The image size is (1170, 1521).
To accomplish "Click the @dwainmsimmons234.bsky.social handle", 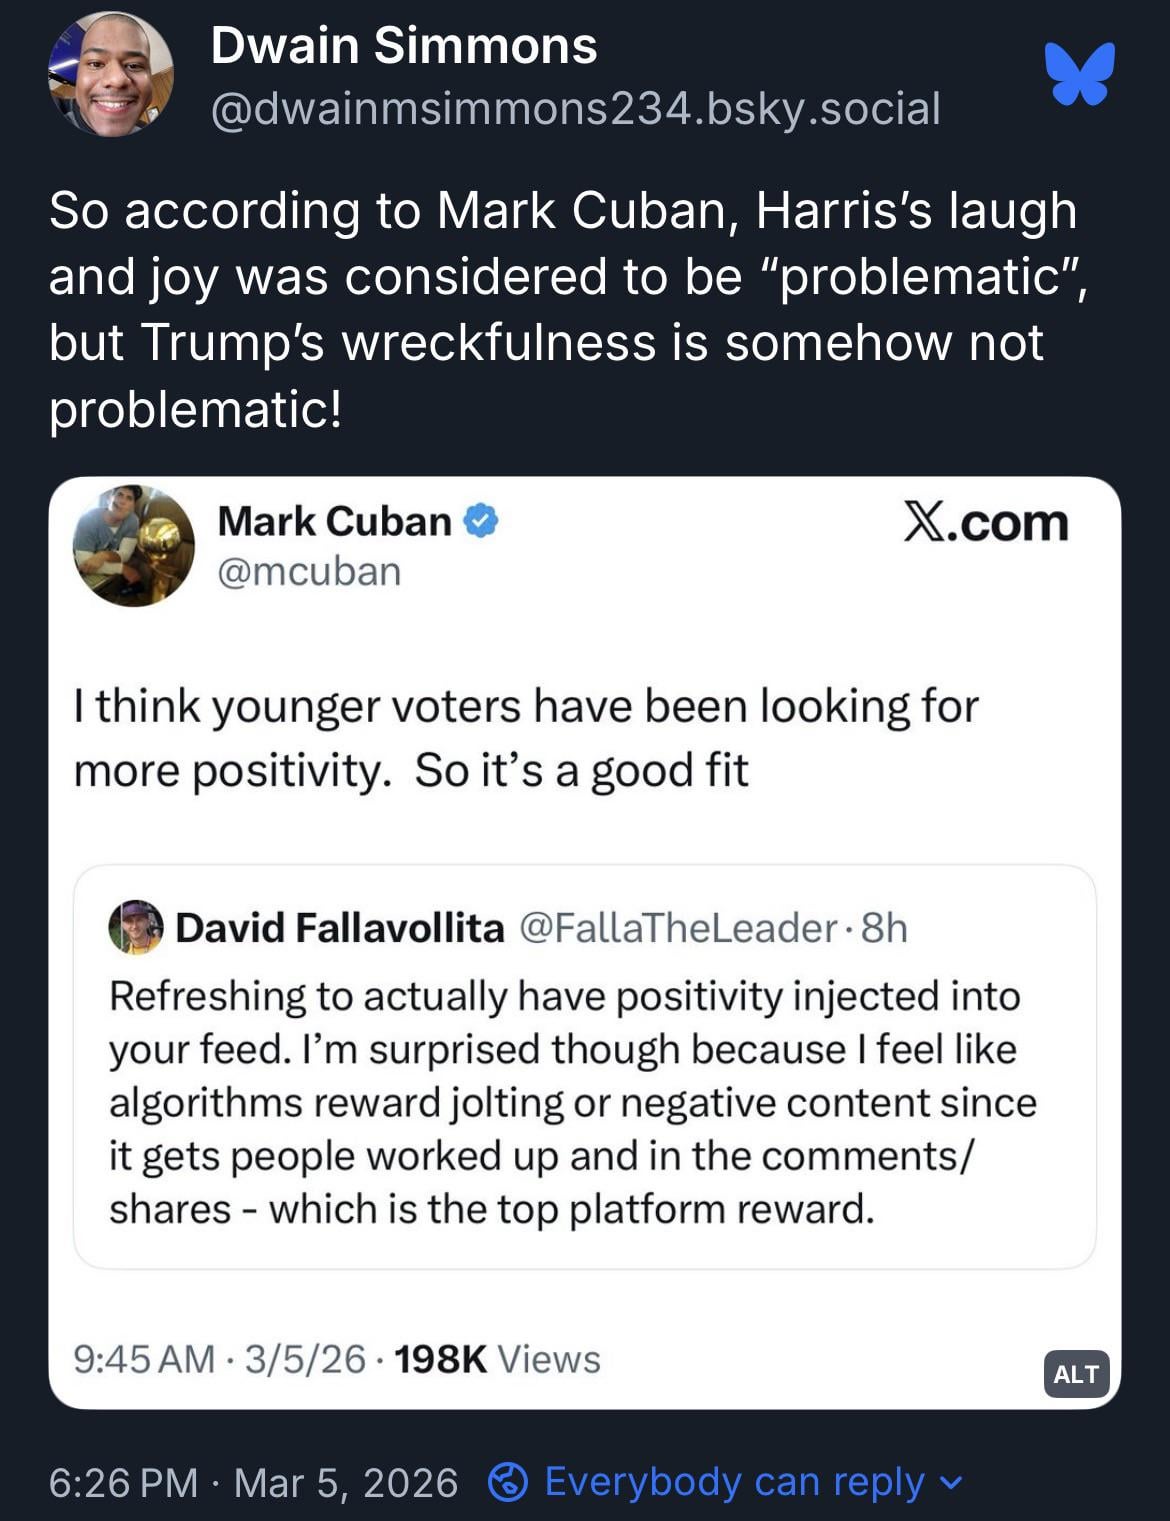I will coord(575,108).
